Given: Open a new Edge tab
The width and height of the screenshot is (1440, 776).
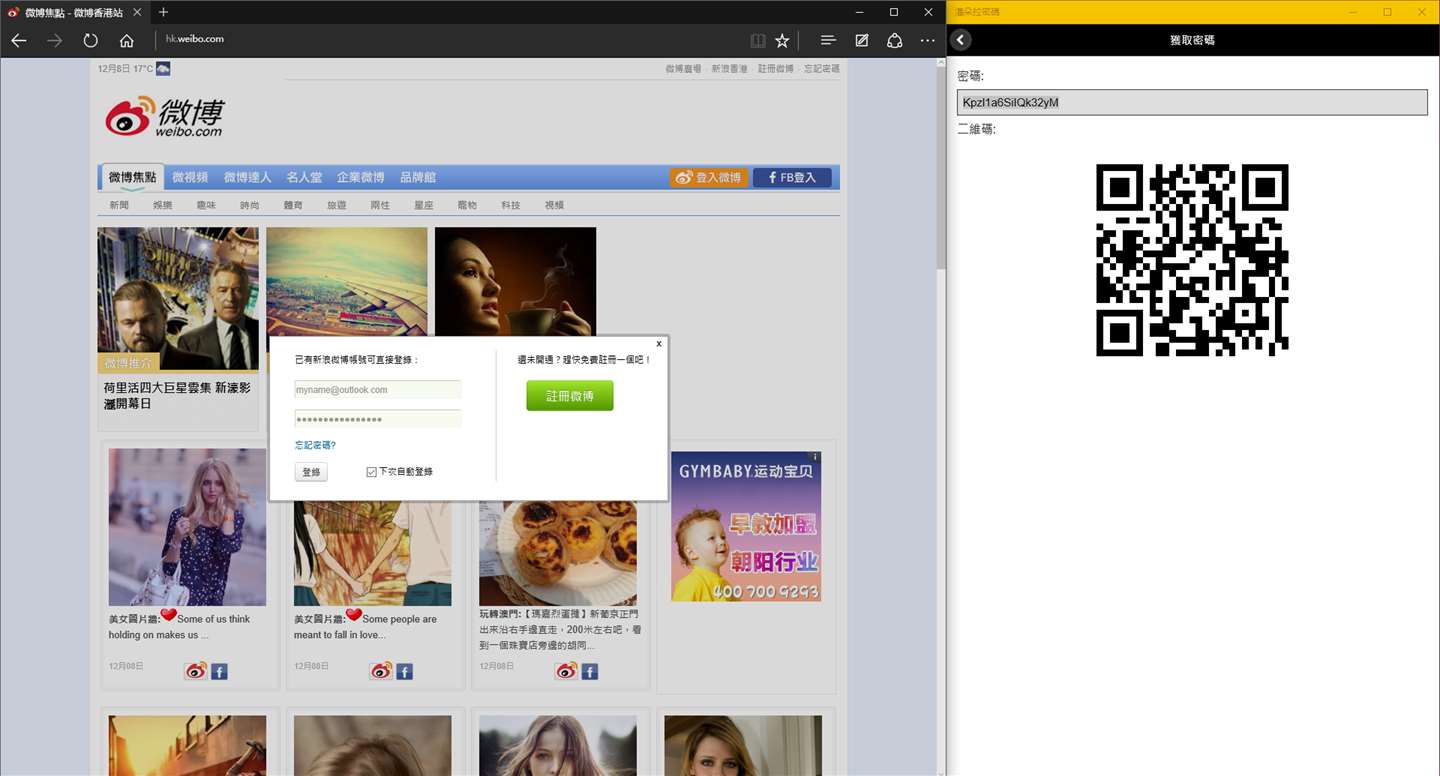Looking at the screenshot, I should coord(164,12).
